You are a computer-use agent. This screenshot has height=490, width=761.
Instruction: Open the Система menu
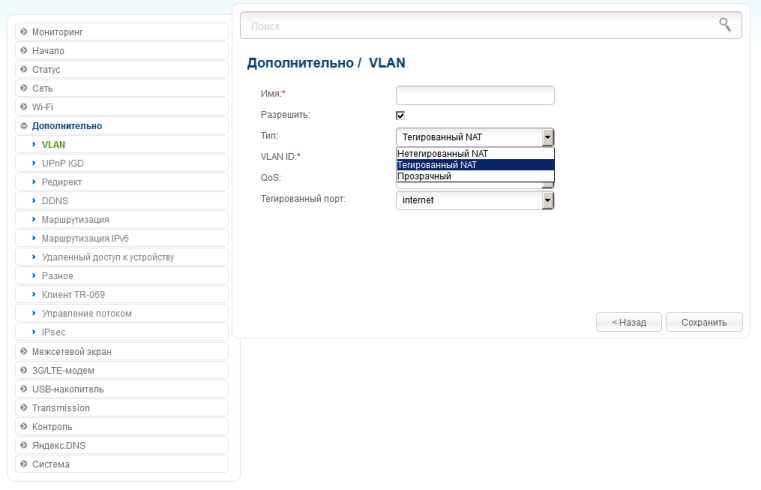[122, 464]
